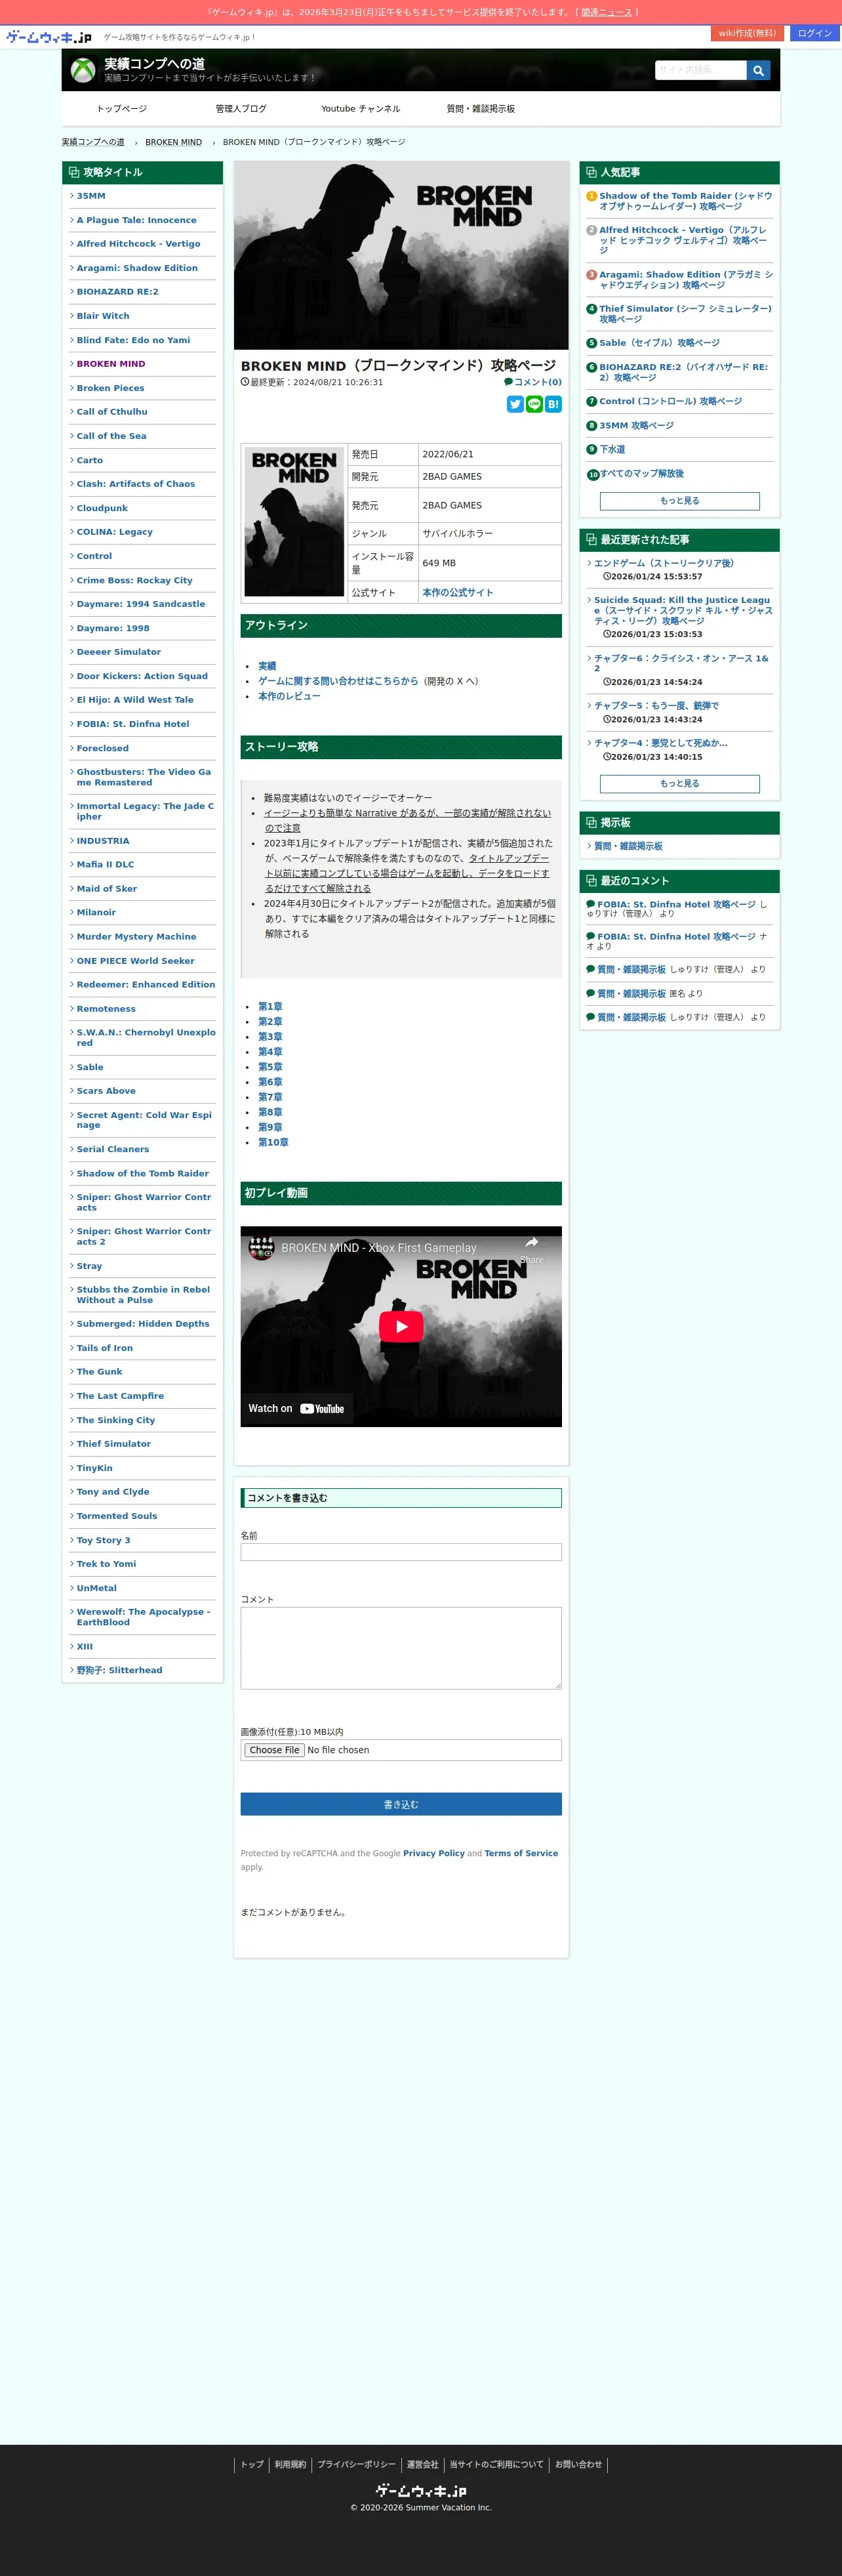This screenshot has width=842, height=2576.
Task: Play the BROKEN MIND YouTube video
Action: (401, 1326)
